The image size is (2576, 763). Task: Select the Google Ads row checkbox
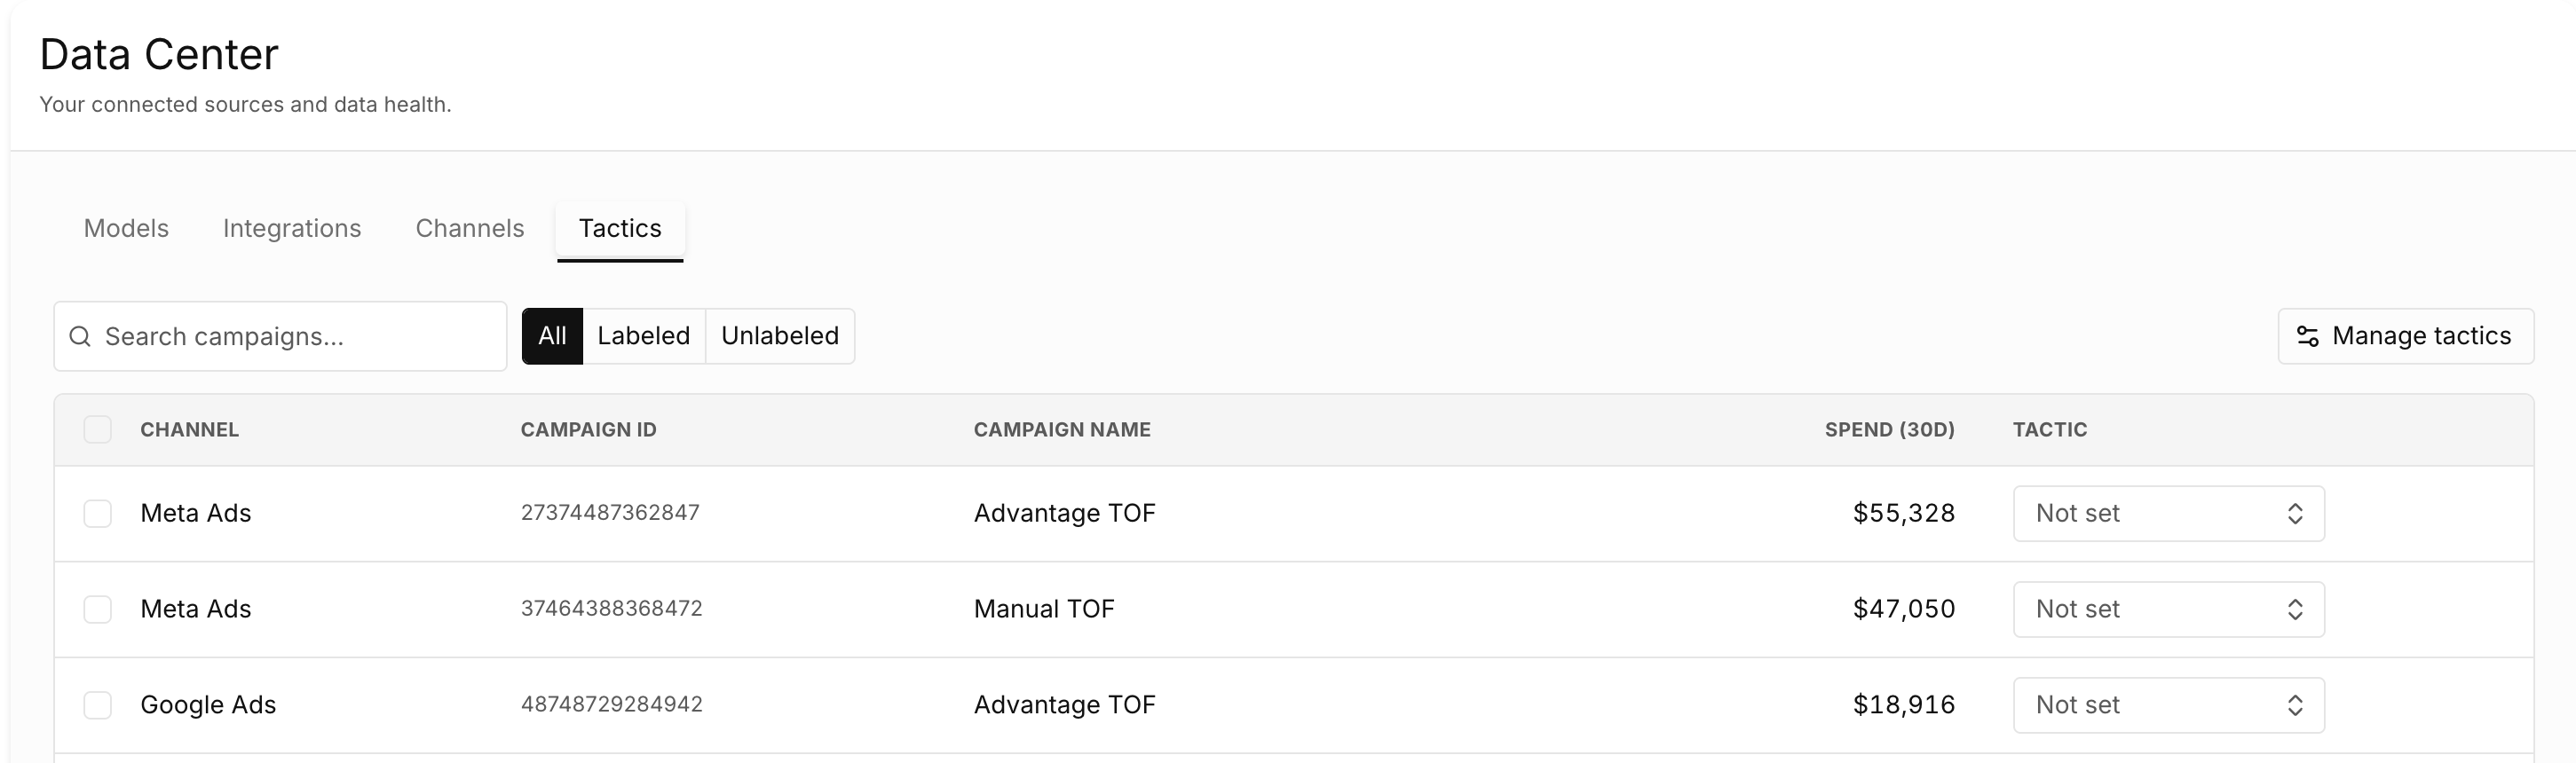pyautogui.click(x=97, y=706)
